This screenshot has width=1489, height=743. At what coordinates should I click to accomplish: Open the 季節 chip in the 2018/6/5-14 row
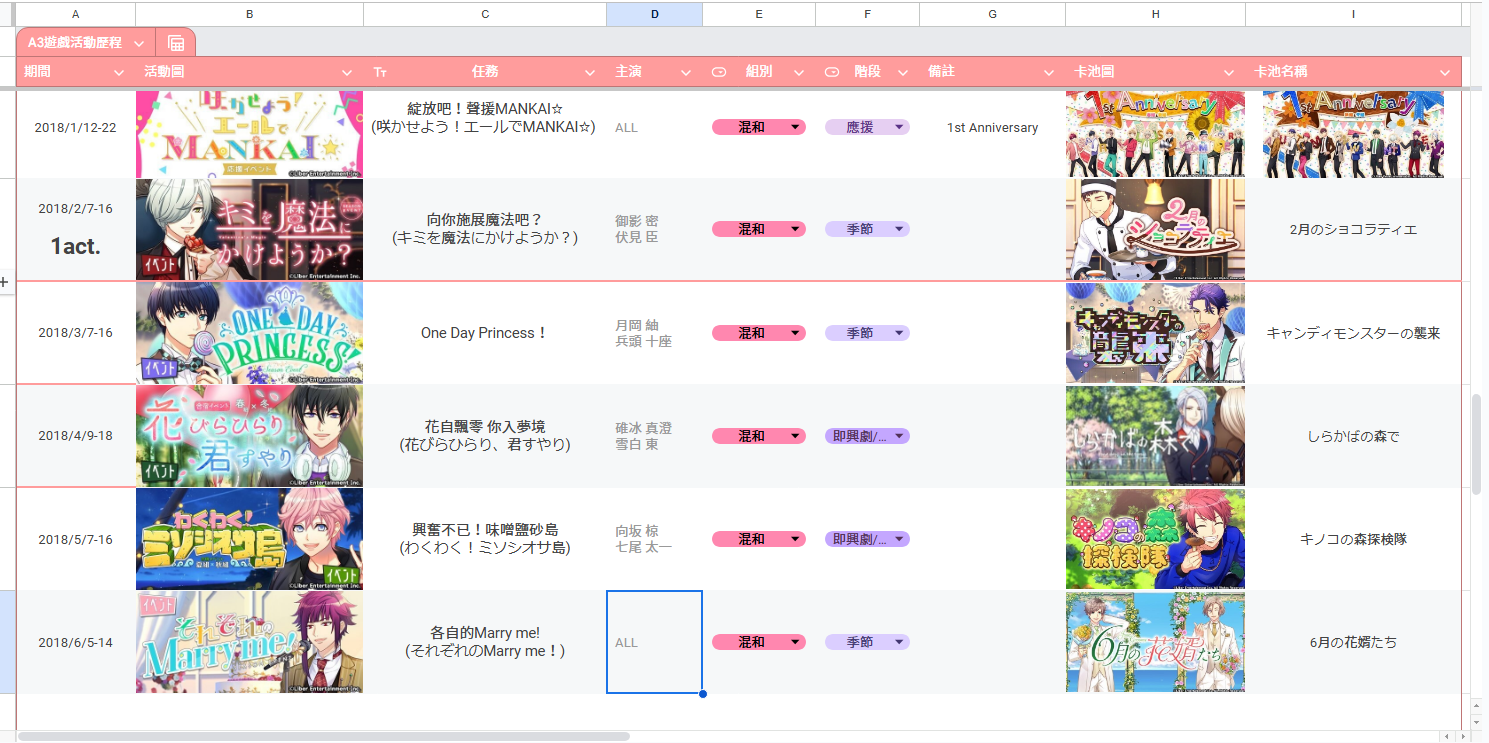click(867, 642)
